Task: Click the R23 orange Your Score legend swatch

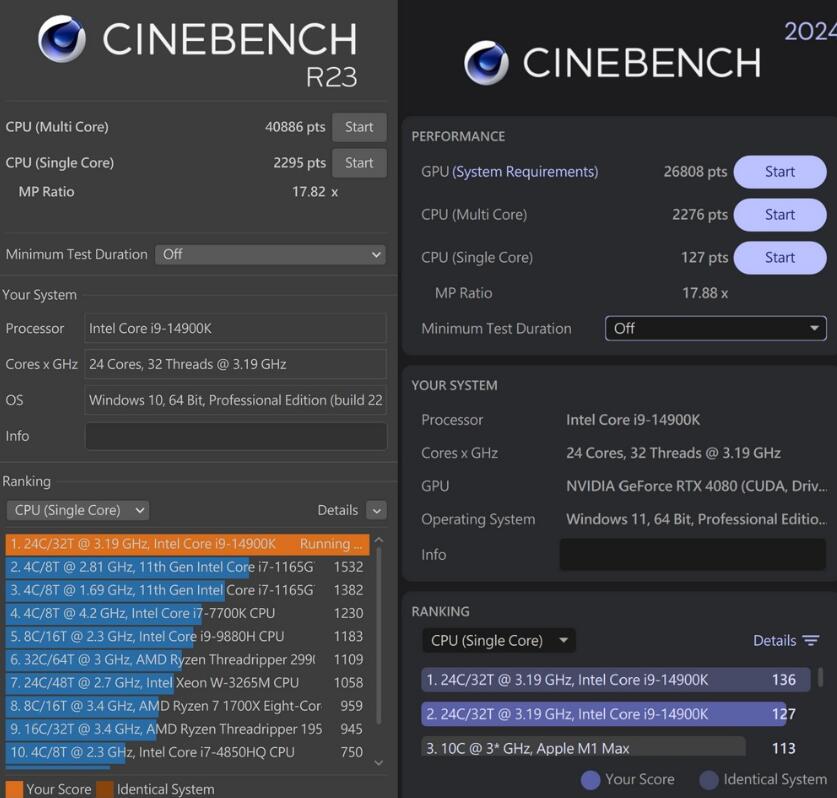Action: point(14,789)
